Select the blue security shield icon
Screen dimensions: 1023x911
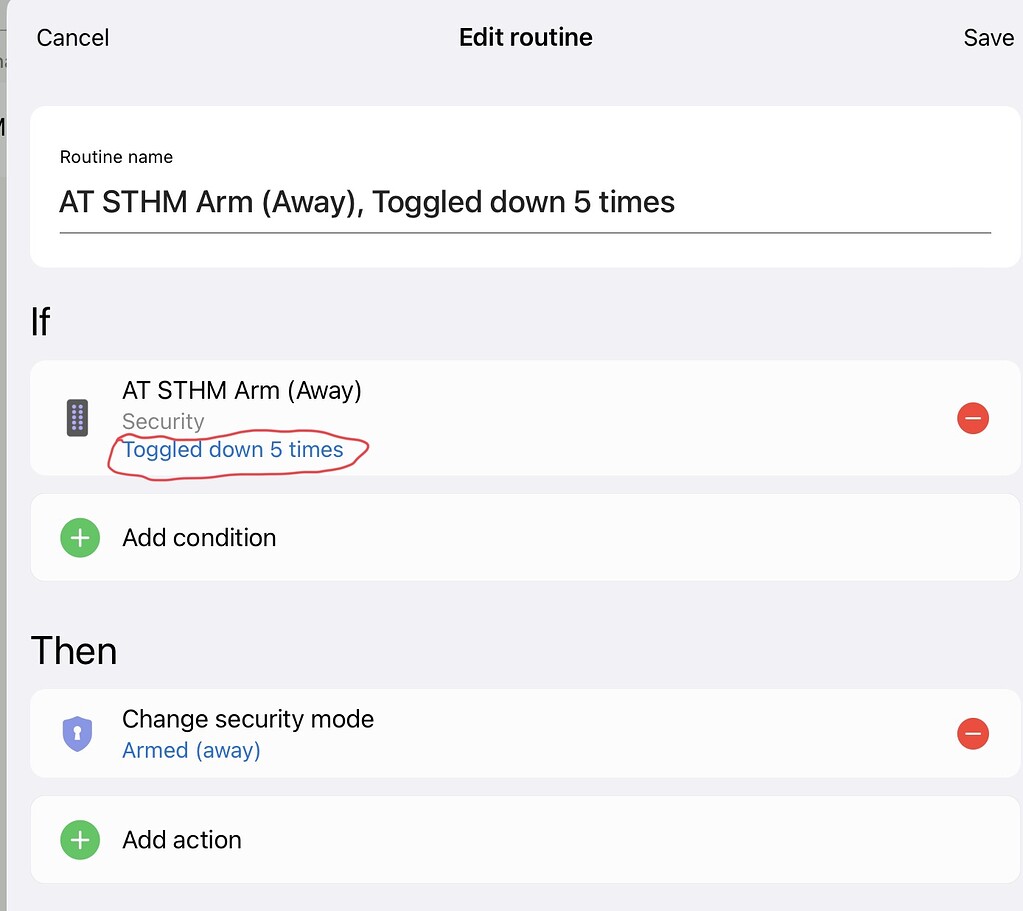[x=77, y=733]
